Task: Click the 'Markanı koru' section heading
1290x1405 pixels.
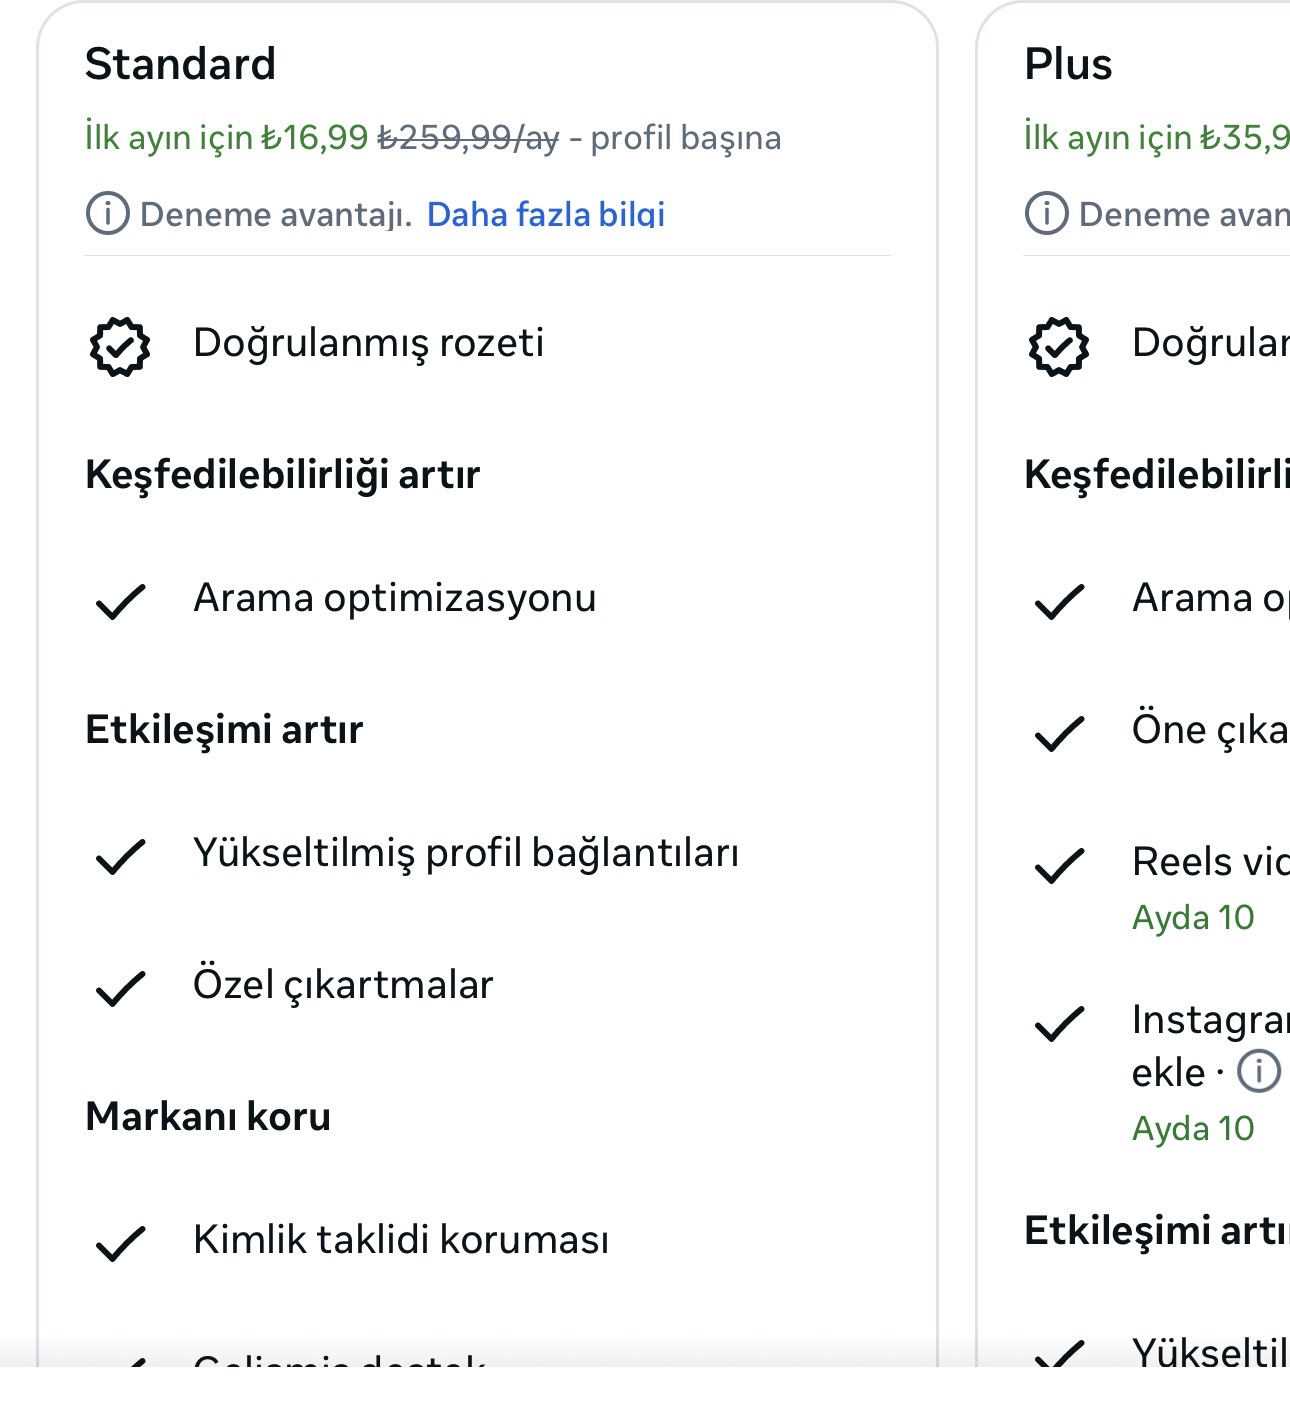Action: [x=208, y=1116]
